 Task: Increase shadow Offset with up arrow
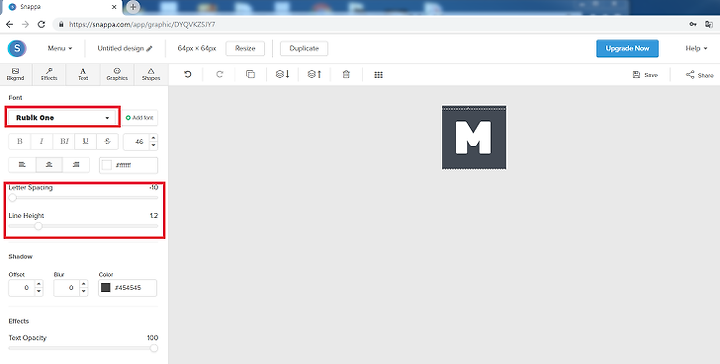click(39, 284)
